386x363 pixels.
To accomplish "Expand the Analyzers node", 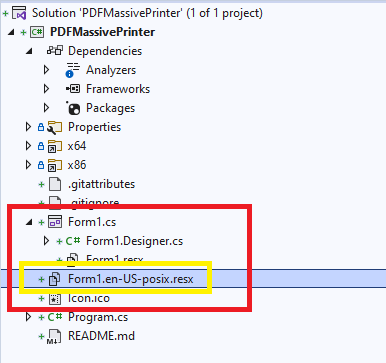I will (x=47, y=70).
